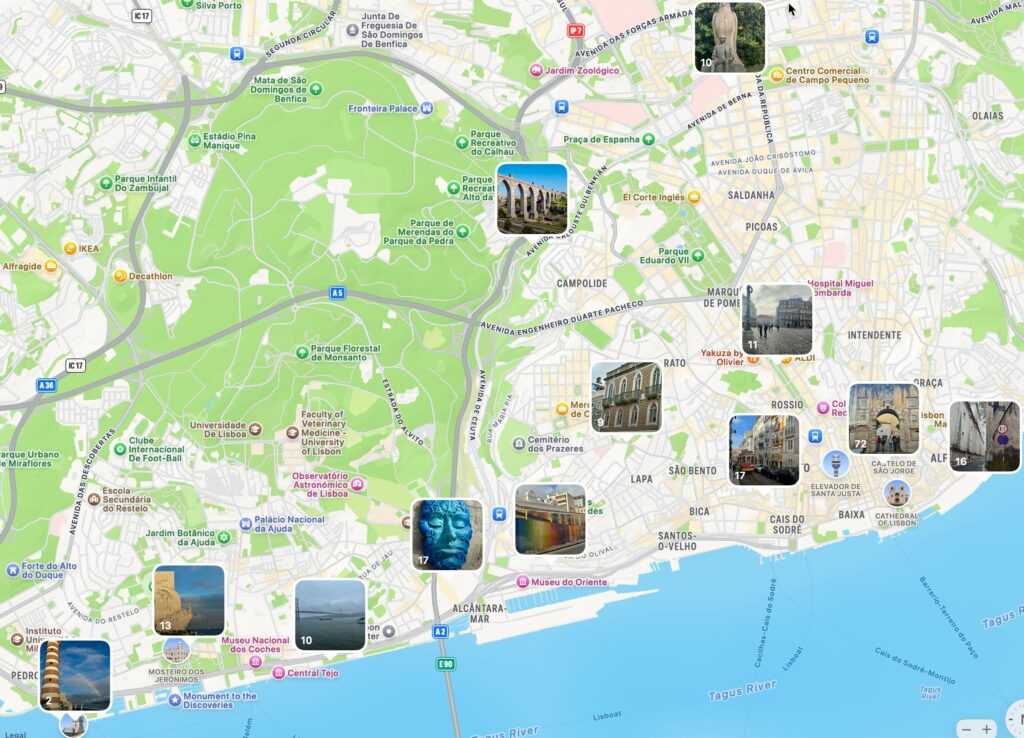Open the 13-photo monument cluster
1024x738 pixels.
pyautogui.click(x=189, y=600)
